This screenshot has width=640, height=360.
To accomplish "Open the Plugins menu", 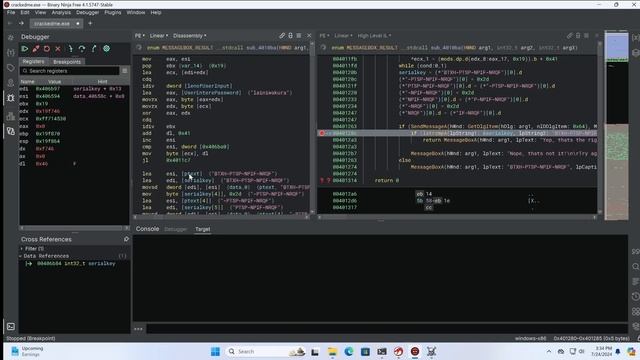I will click(x=113, y=13).
